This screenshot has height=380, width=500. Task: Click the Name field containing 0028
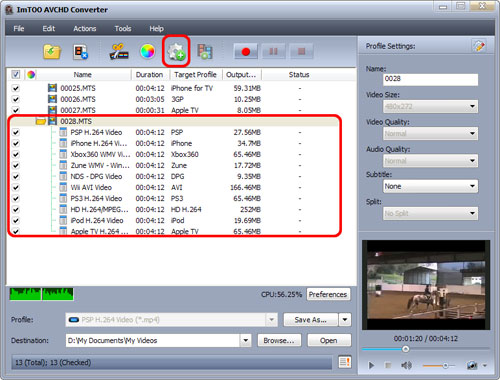(430, 79)
